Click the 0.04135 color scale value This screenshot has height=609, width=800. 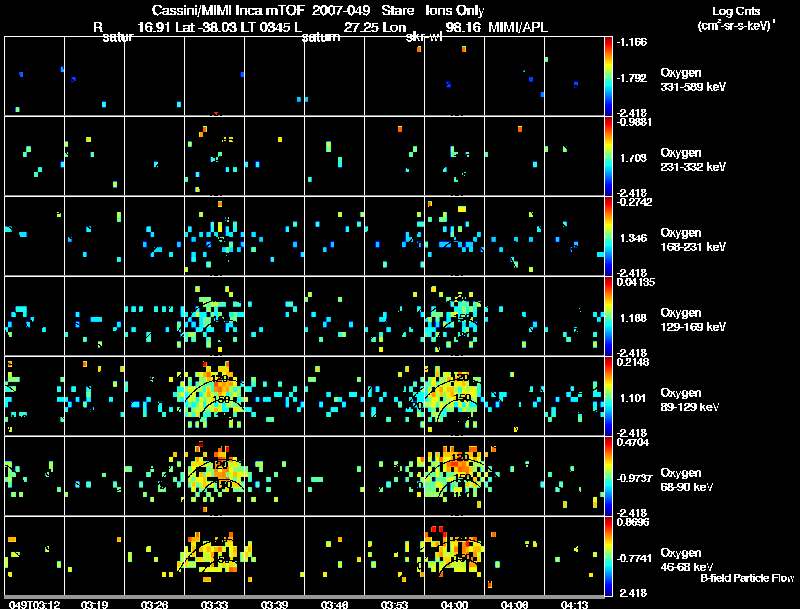(x=635, y=283)
